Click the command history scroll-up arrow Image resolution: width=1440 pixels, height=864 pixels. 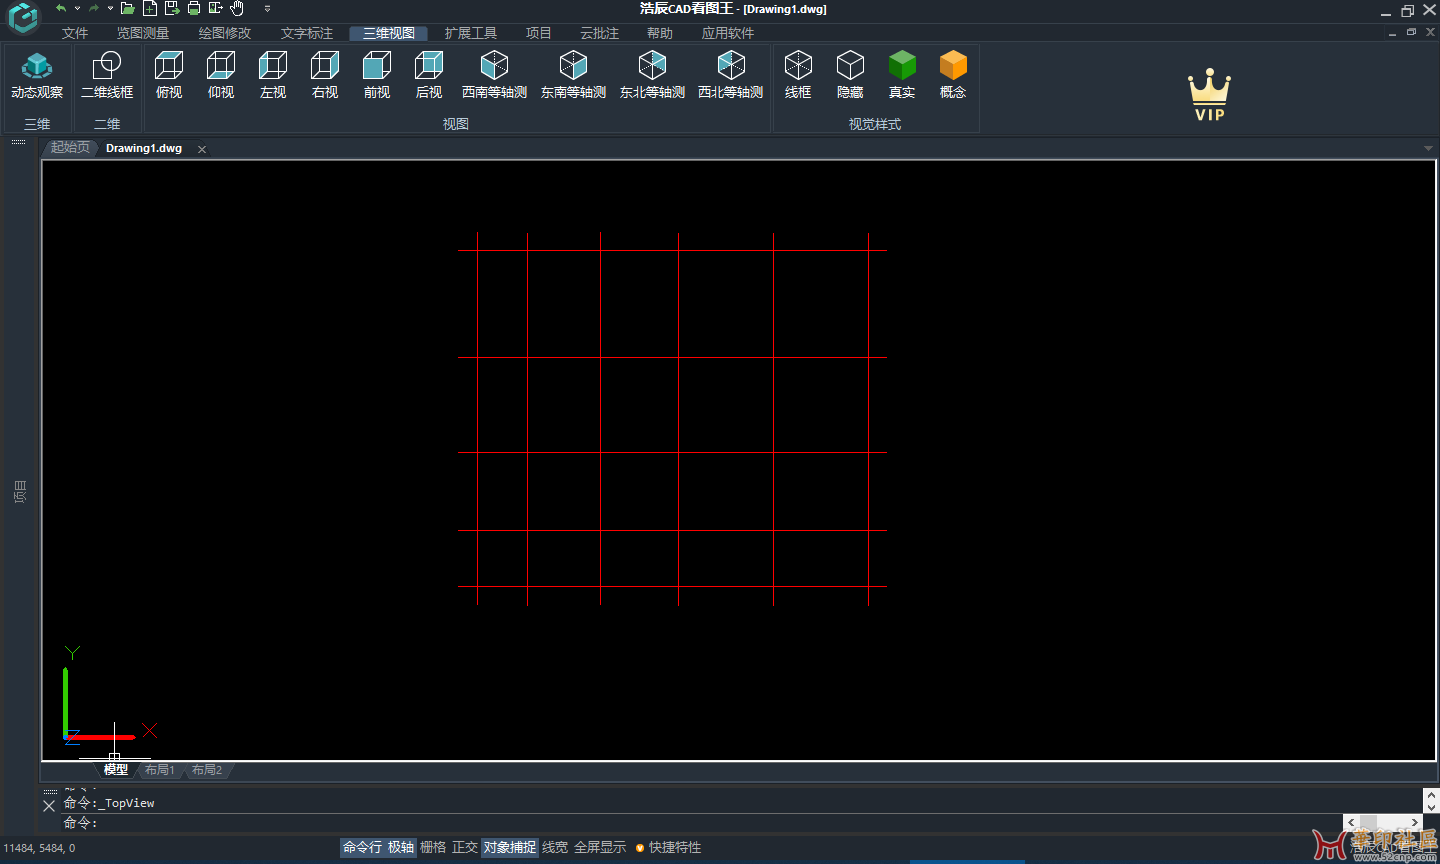(1431, 795)
